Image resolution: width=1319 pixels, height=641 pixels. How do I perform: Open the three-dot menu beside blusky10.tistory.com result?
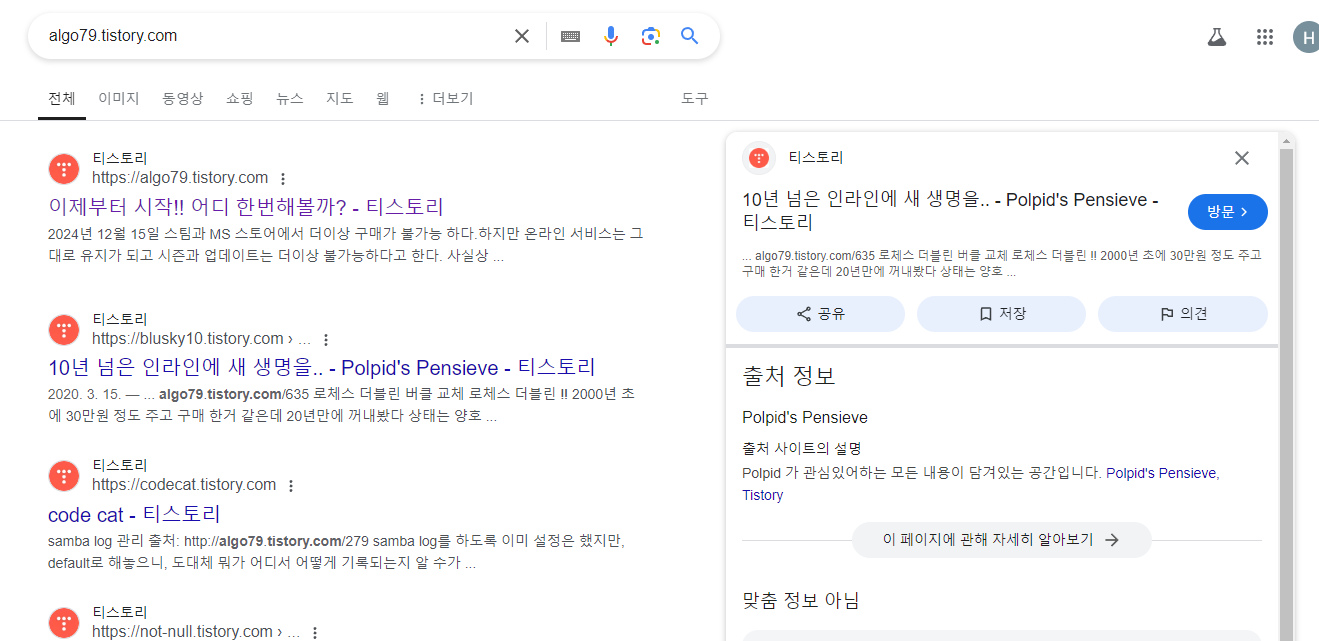326,339
